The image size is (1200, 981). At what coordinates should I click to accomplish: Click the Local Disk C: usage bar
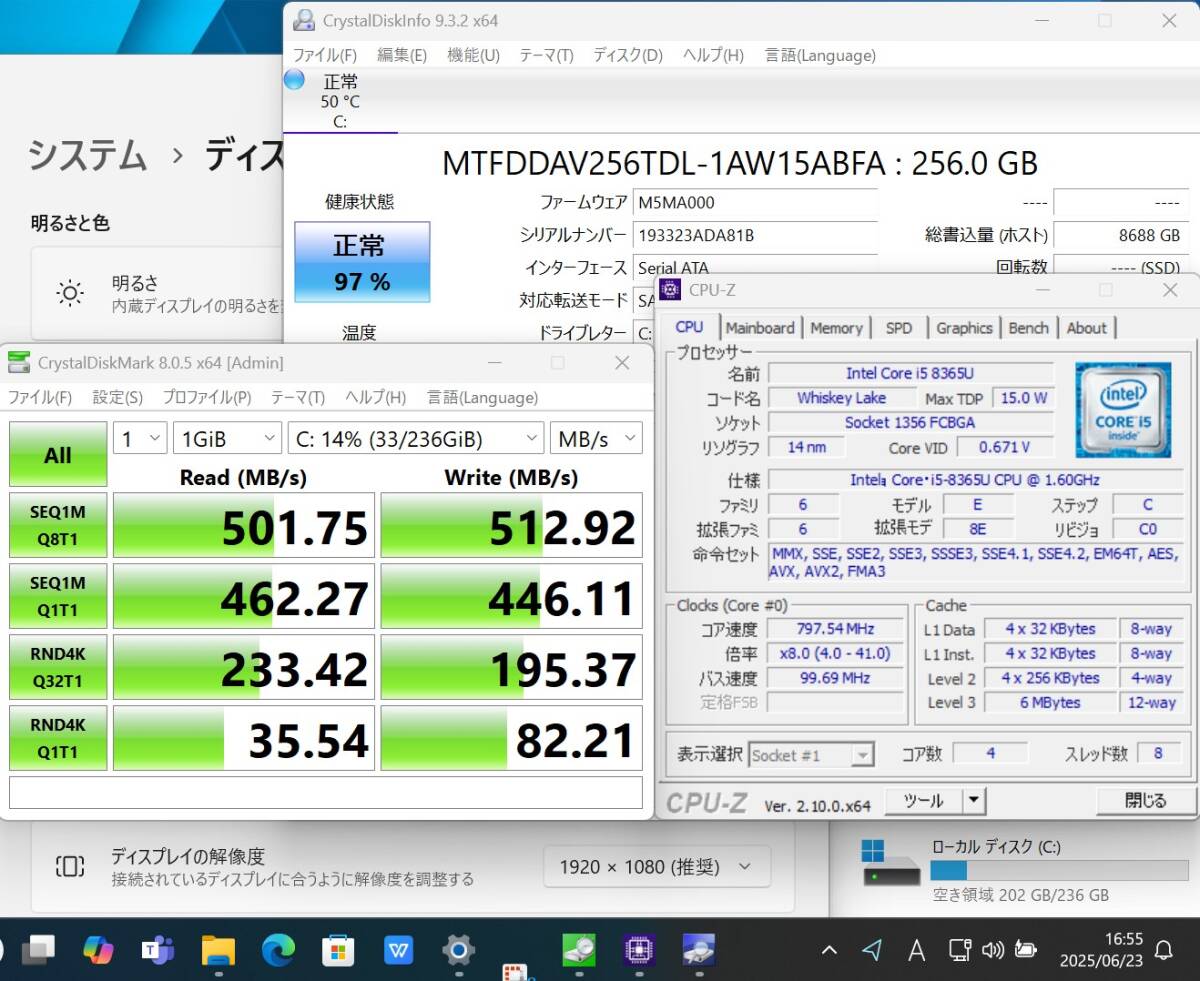coord(1059,870)
